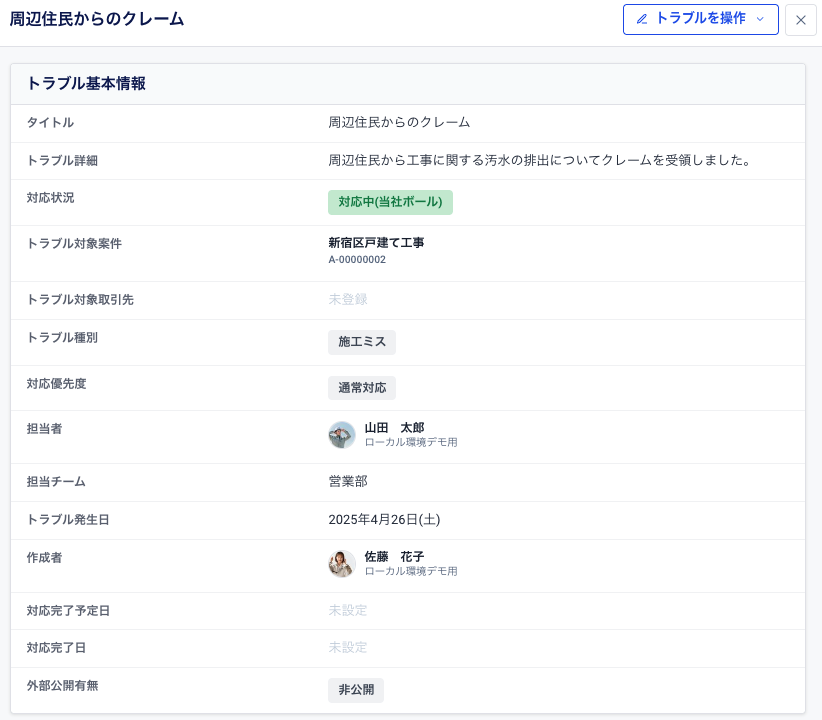The height and width of the screenshot is (720, 822).
Task: Click the 施工ミス trouble type badge
Action: 361,342
